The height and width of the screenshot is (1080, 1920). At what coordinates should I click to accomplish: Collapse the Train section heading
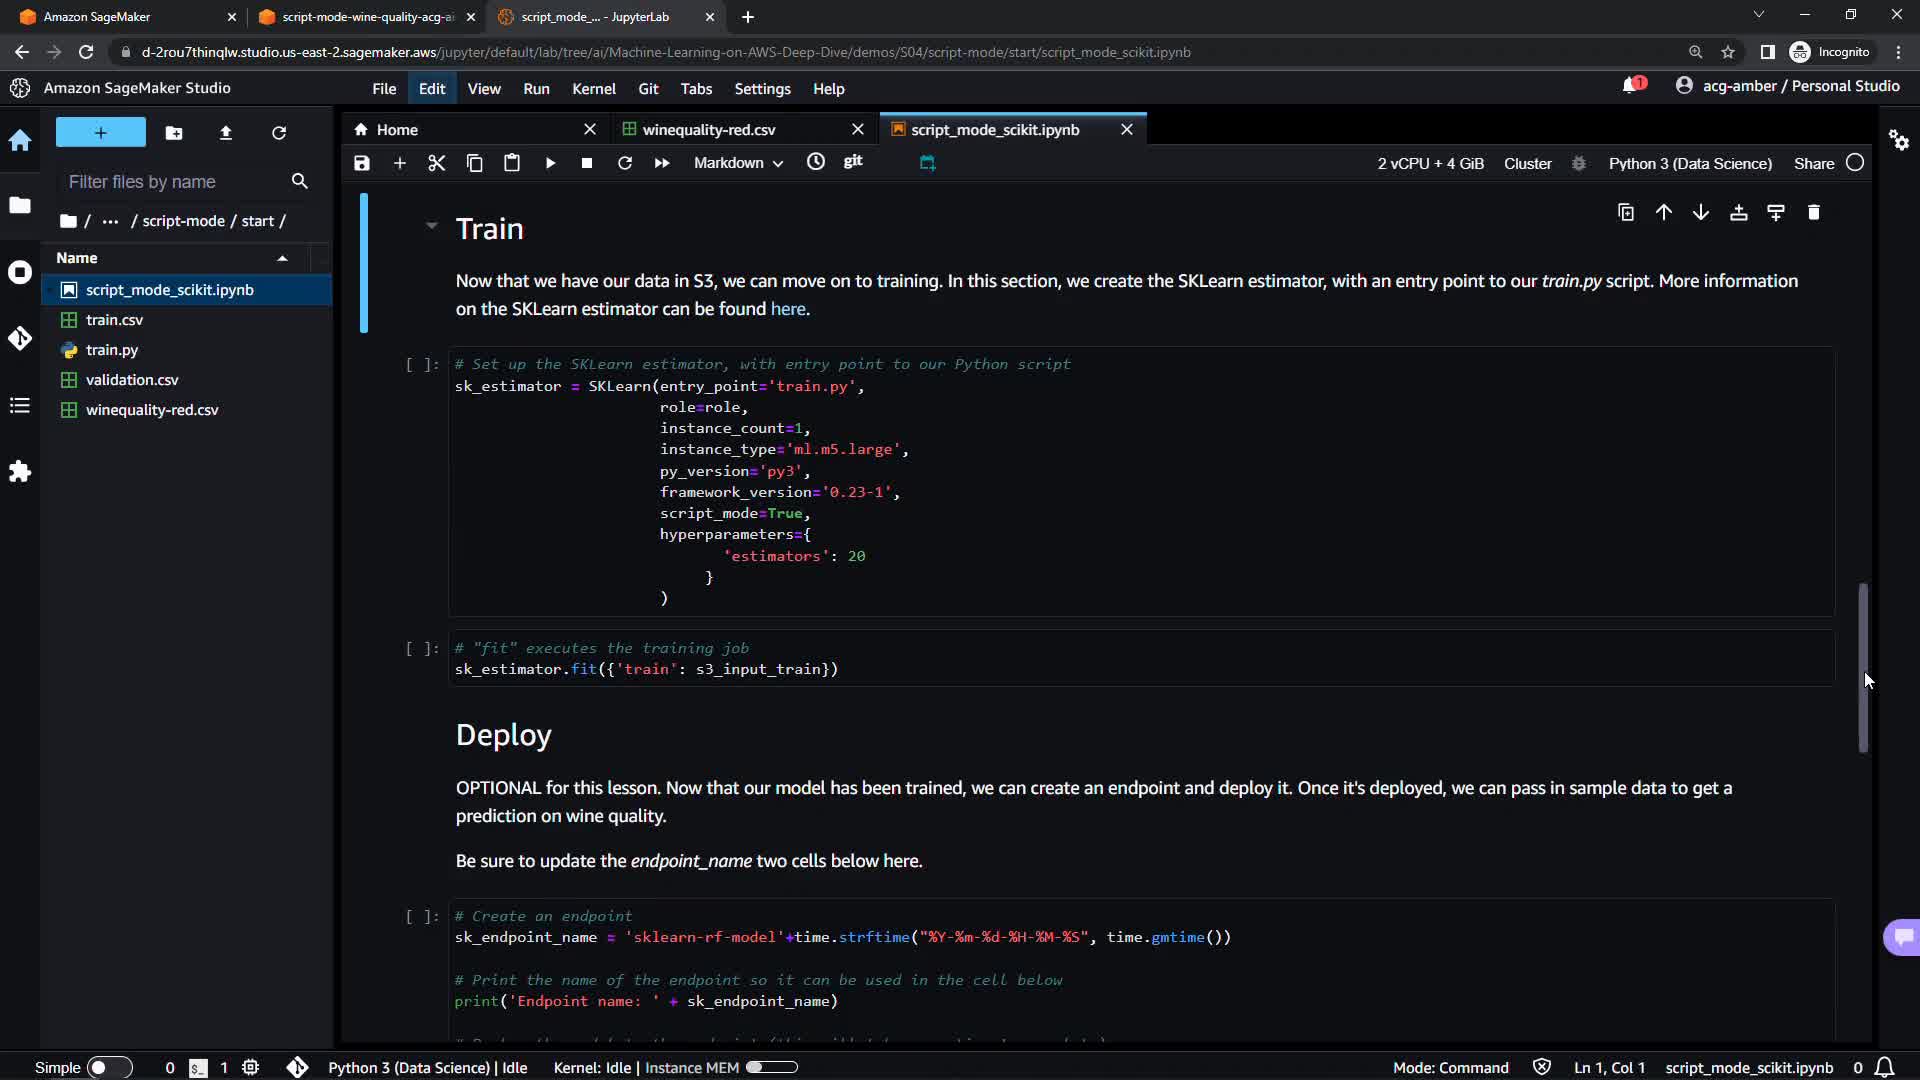(432, 226)
